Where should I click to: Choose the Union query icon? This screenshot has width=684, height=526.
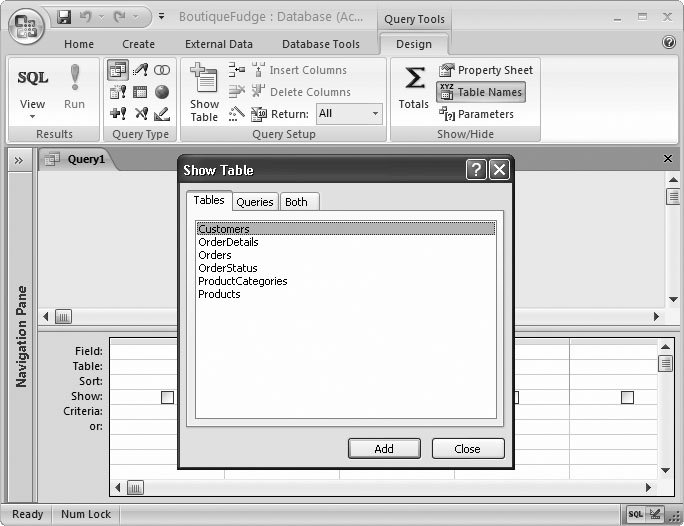162,70
